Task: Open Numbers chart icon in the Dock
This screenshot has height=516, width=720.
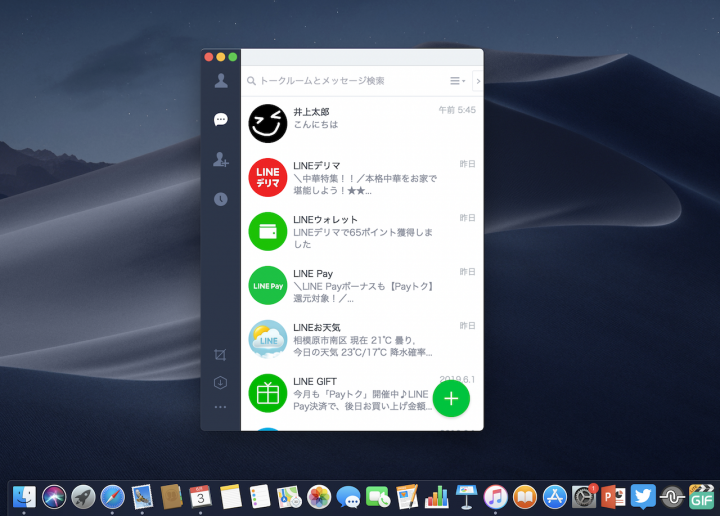Action: [437, 497]
